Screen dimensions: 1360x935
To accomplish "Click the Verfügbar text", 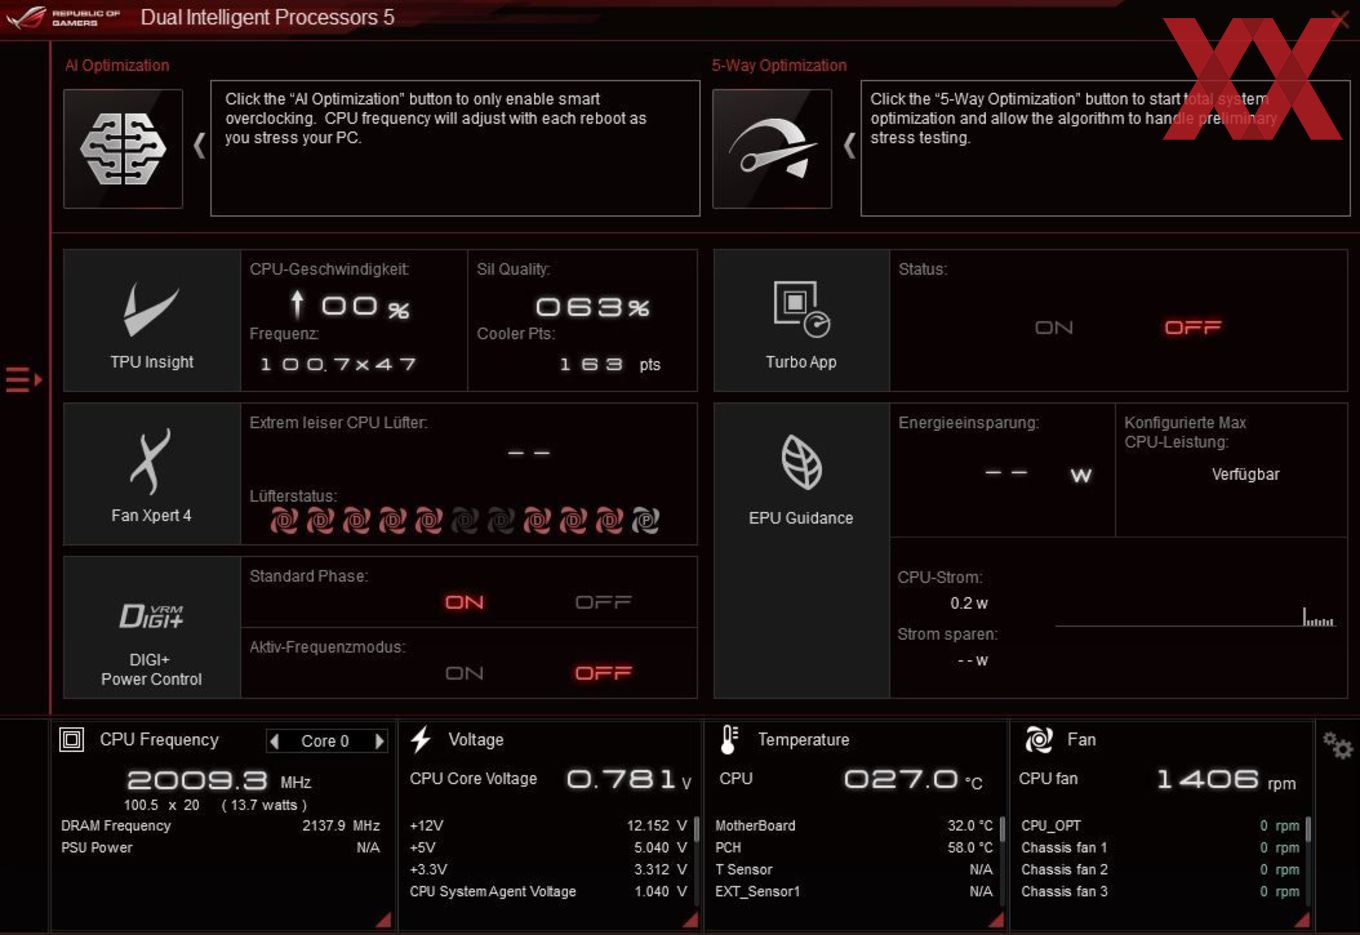I will (x=1245, y=474).
